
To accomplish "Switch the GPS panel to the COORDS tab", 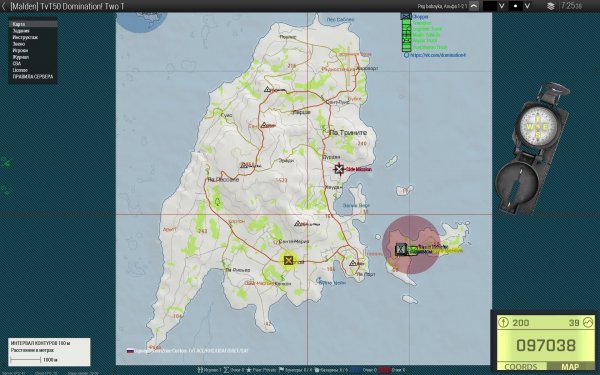I will click(x=521, y=367).
